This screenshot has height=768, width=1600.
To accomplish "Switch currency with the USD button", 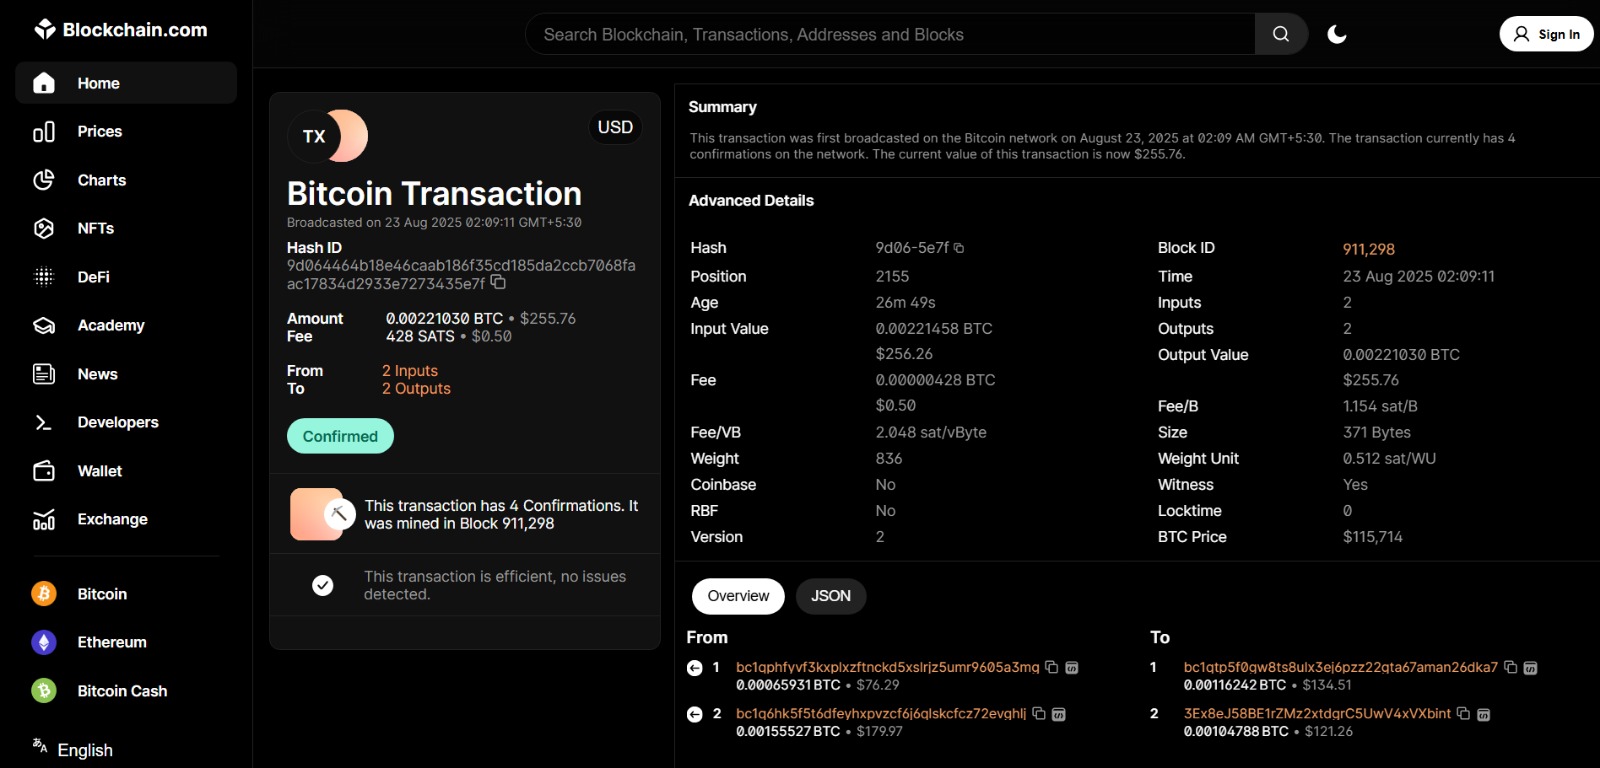I will [615, 127].
